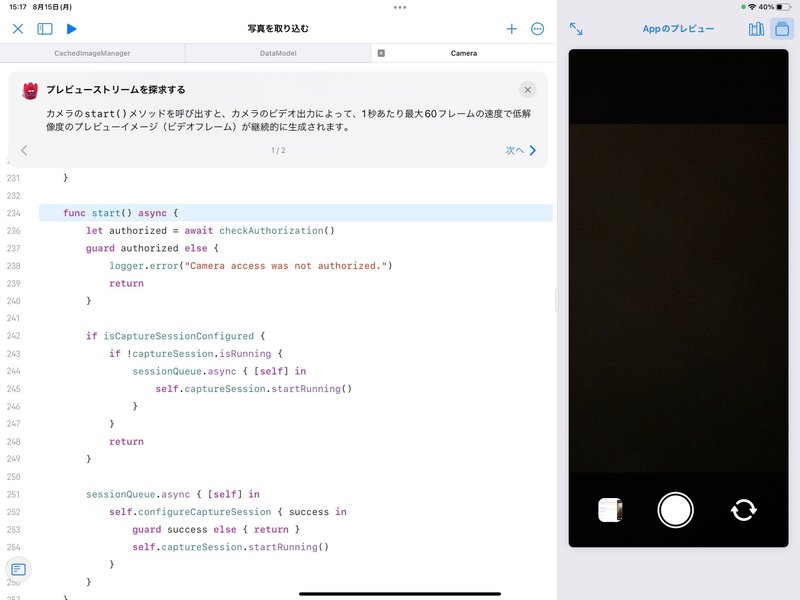Open the library books icon

[x=756, y=29]
